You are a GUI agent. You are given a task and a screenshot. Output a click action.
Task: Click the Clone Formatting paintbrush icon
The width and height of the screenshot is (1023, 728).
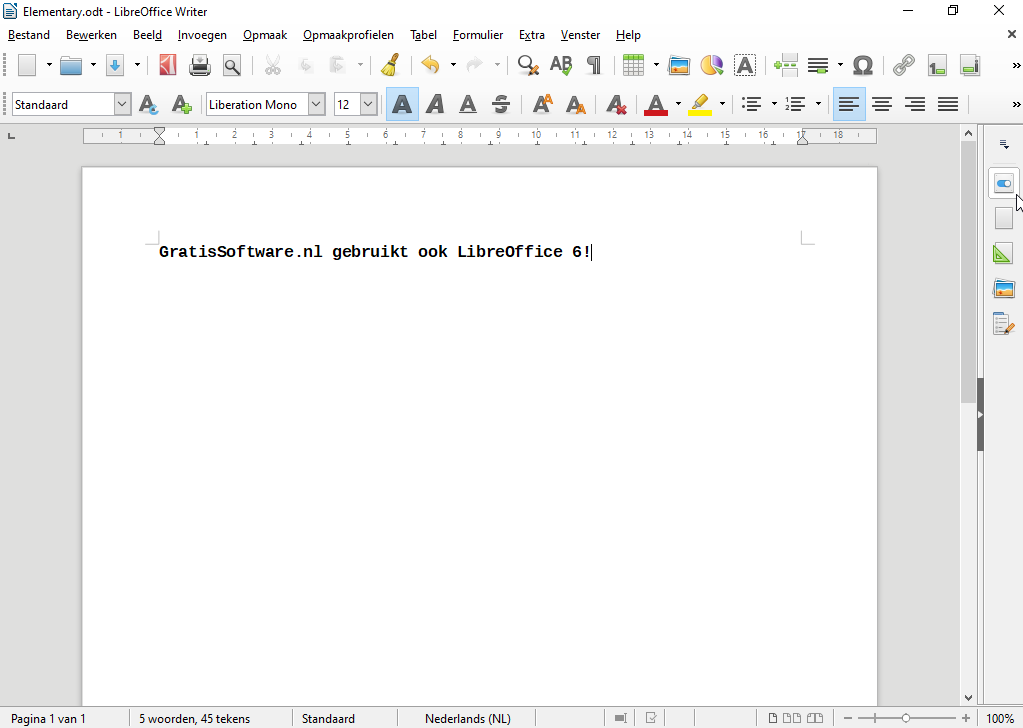tap(390, 66)
